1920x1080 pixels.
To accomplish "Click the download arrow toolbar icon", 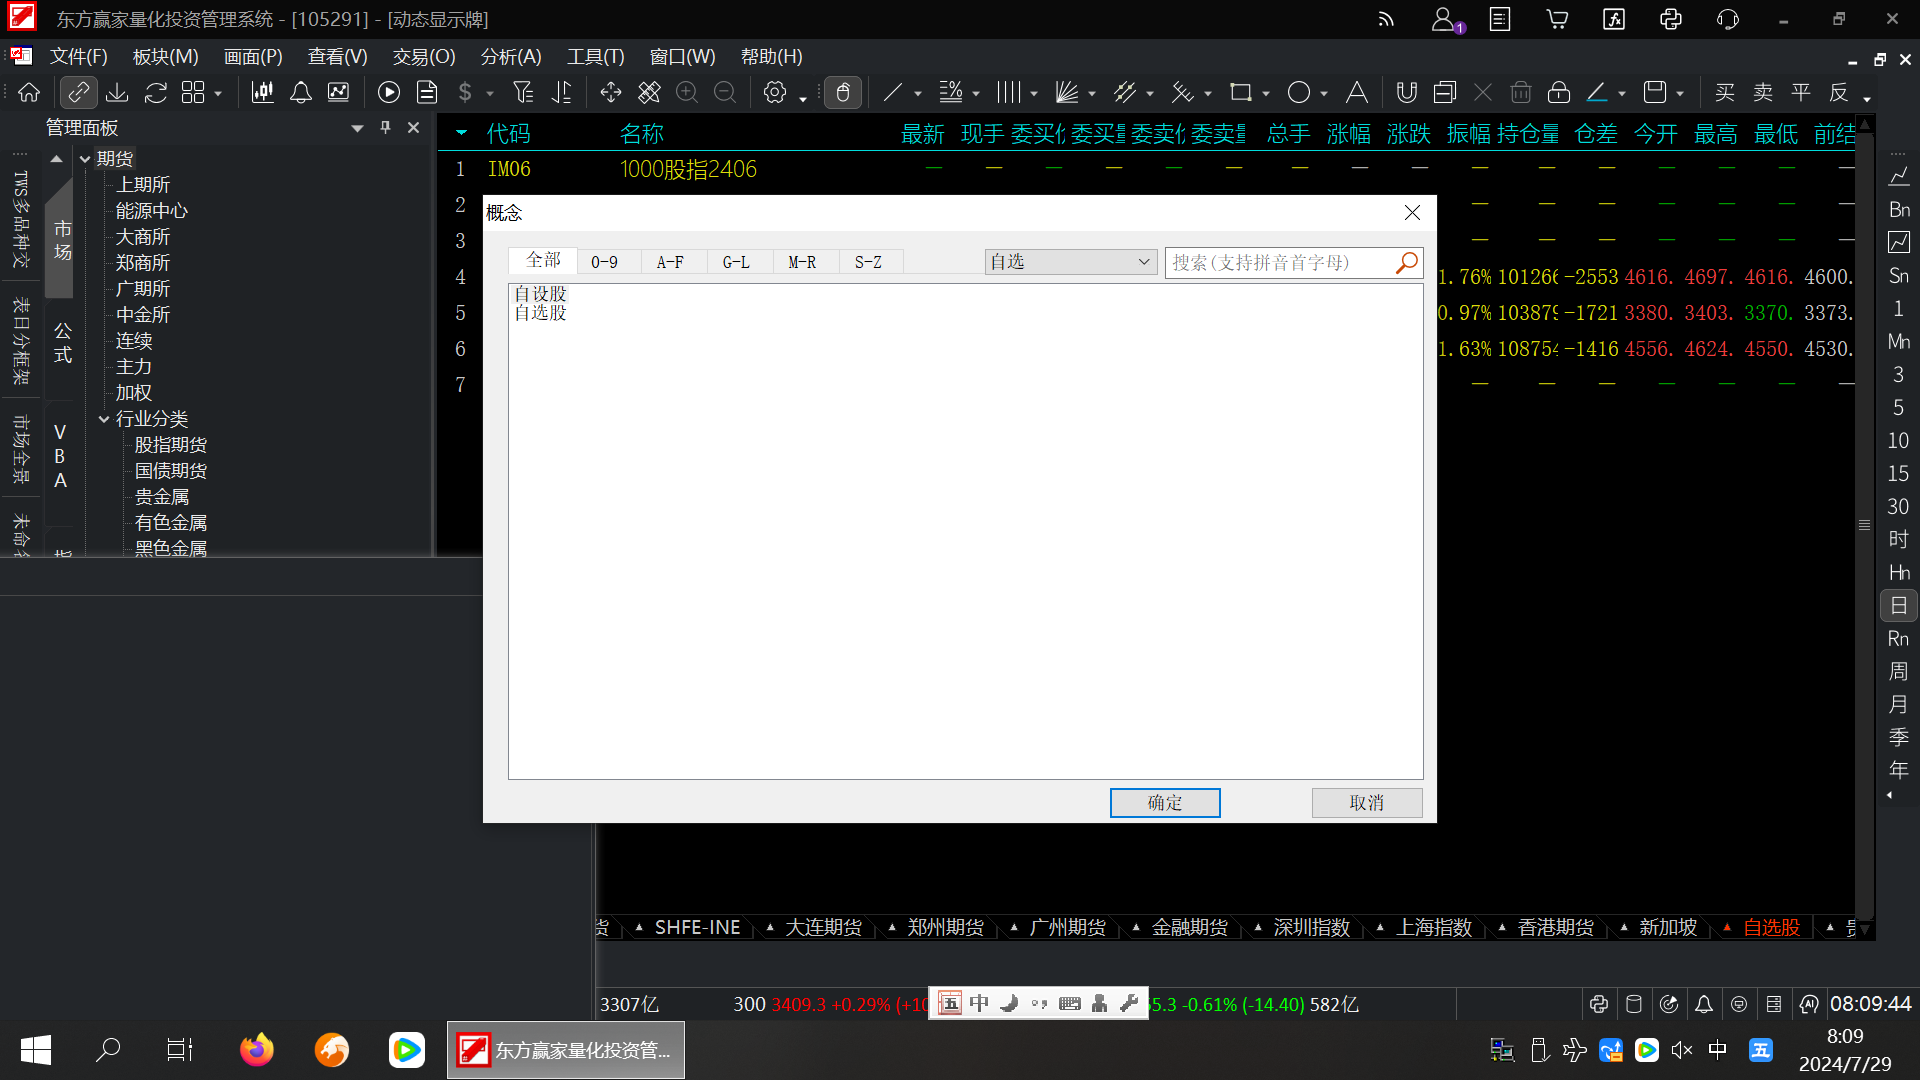I will pyautogui.click(x=117, y=93).
